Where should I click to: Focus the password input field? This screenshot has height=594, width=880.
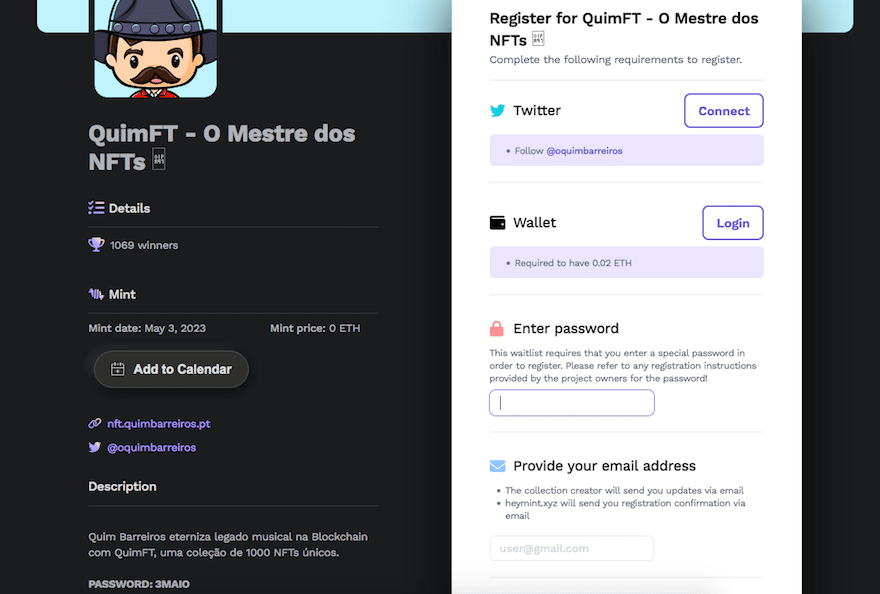(571, 403)
